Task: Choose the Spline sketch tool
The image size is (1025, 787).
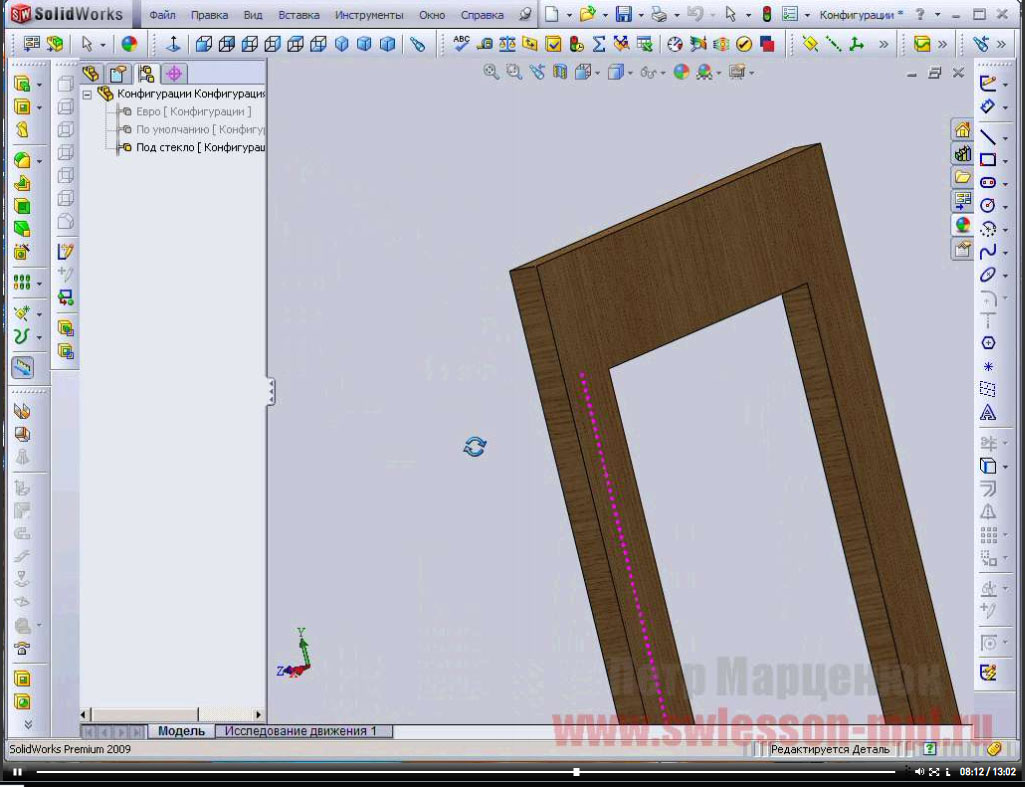Action: (x=987, y=252)
